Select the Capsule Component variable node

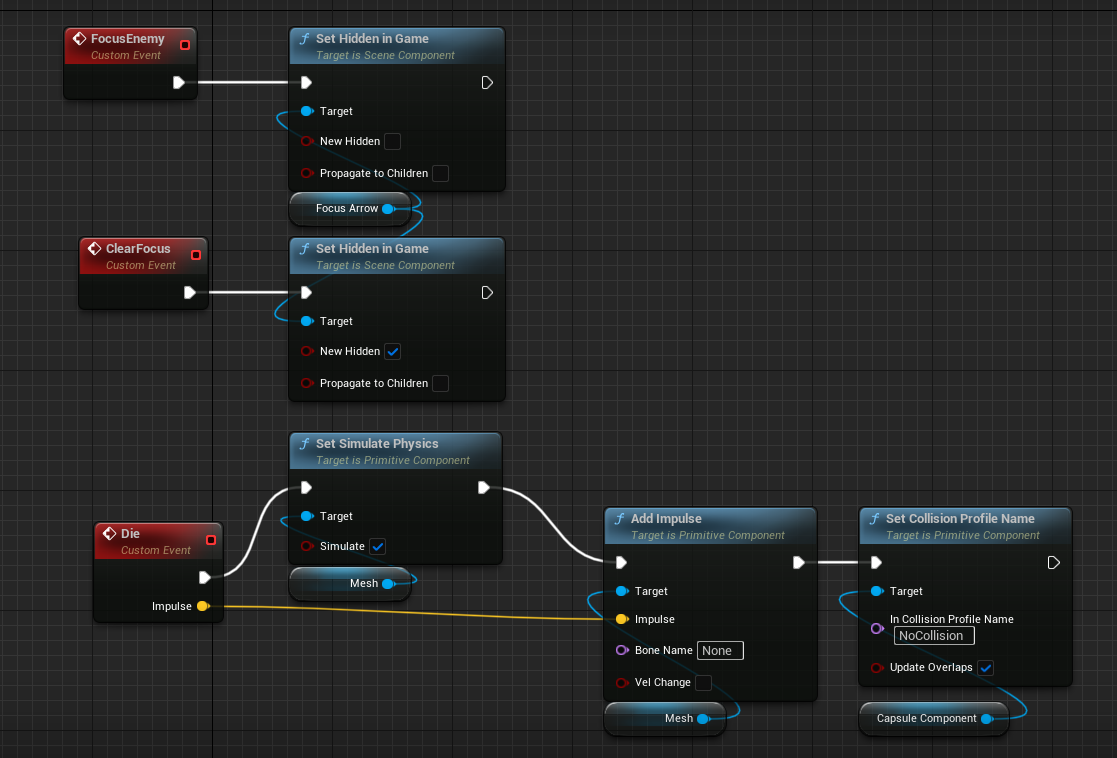tap(934, 719)
